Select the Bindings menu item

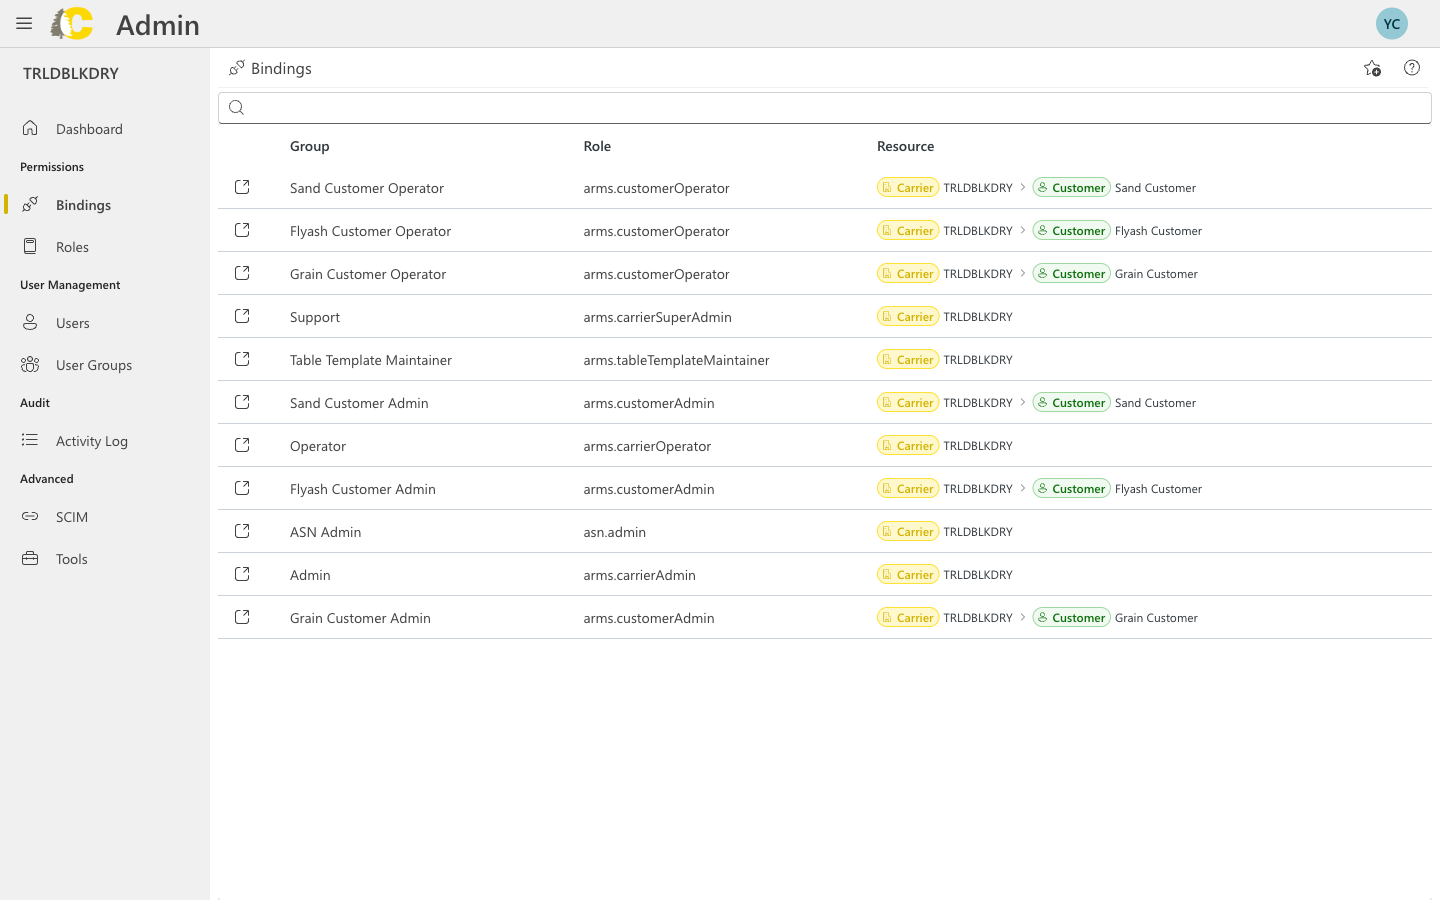click(x=85, y=204)
